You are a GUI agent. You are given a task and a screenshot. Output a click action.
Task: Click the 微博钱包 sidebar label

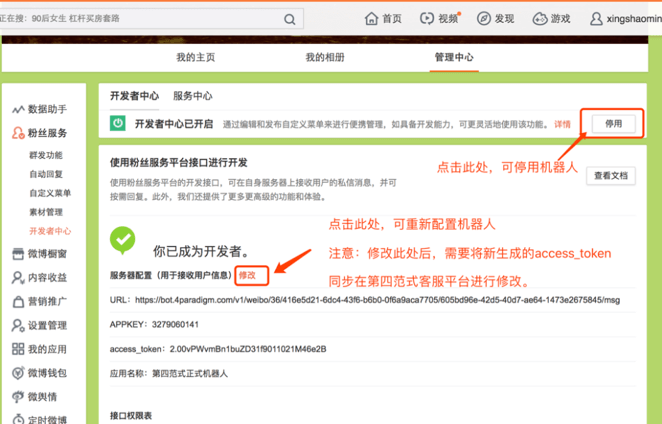[47, 373]
